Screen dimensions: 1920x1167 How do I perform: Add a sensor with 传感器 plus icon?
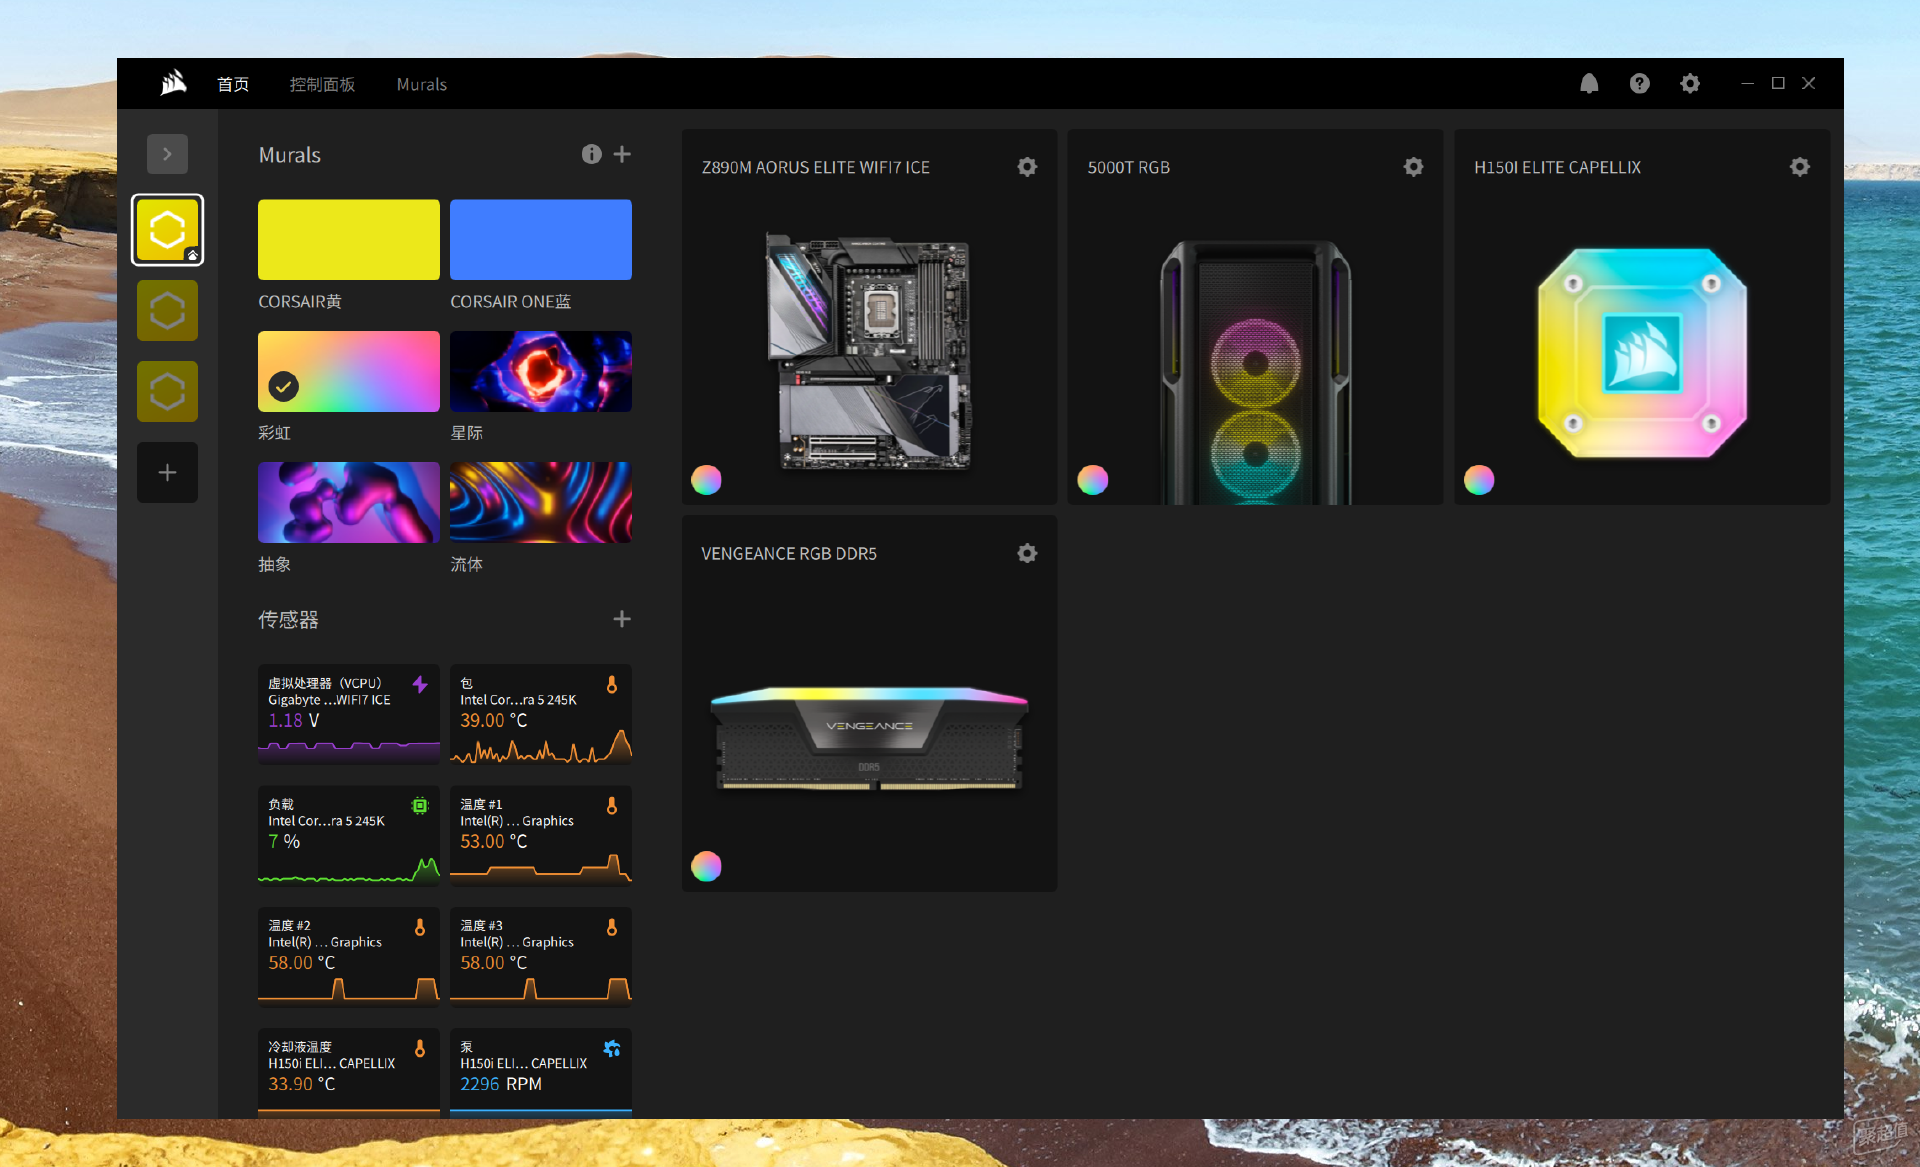pyautogui.click(x=622, y=619)
